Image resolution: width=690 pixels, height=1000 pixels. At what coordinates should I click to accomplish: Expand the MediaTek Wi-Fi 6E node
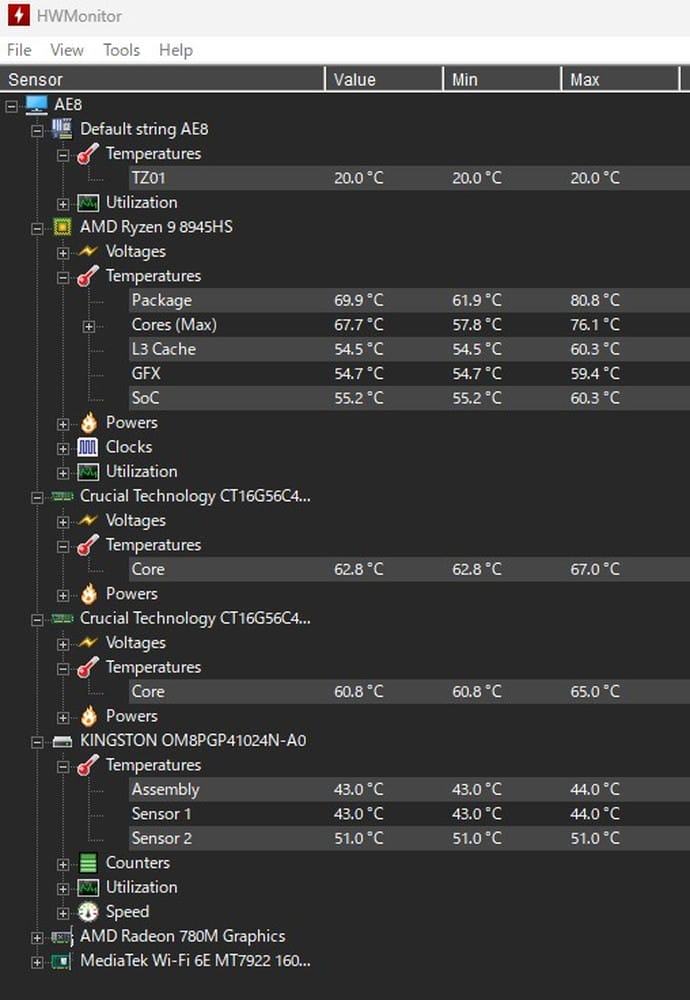coord(37,962)
